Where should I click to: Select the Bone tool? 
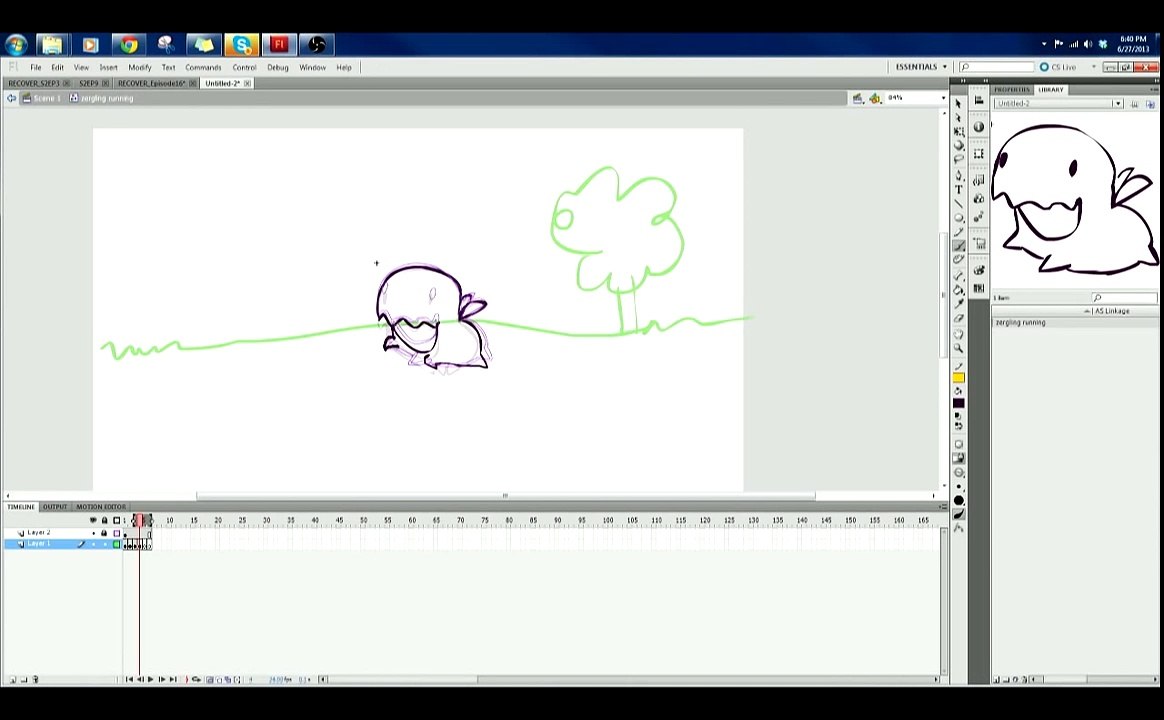(x=958, y=276)
